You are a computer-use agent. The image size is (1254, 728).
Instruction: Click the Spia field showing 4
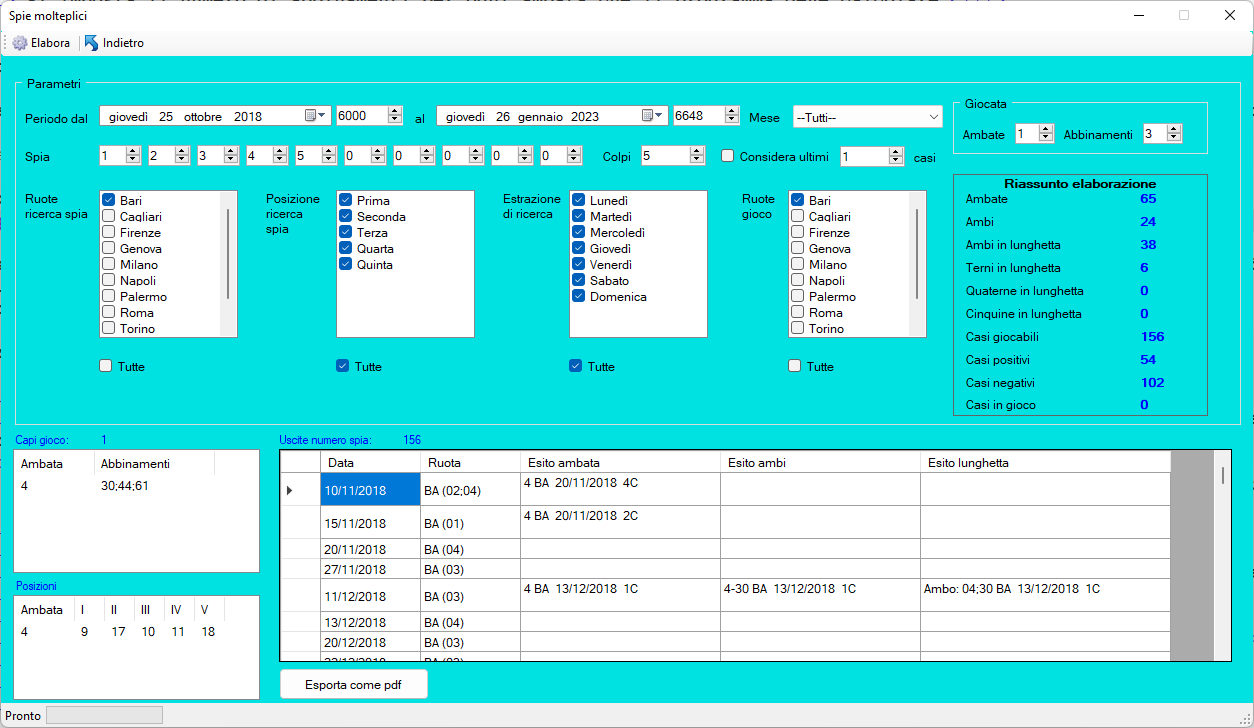click(x=258, y=156)
